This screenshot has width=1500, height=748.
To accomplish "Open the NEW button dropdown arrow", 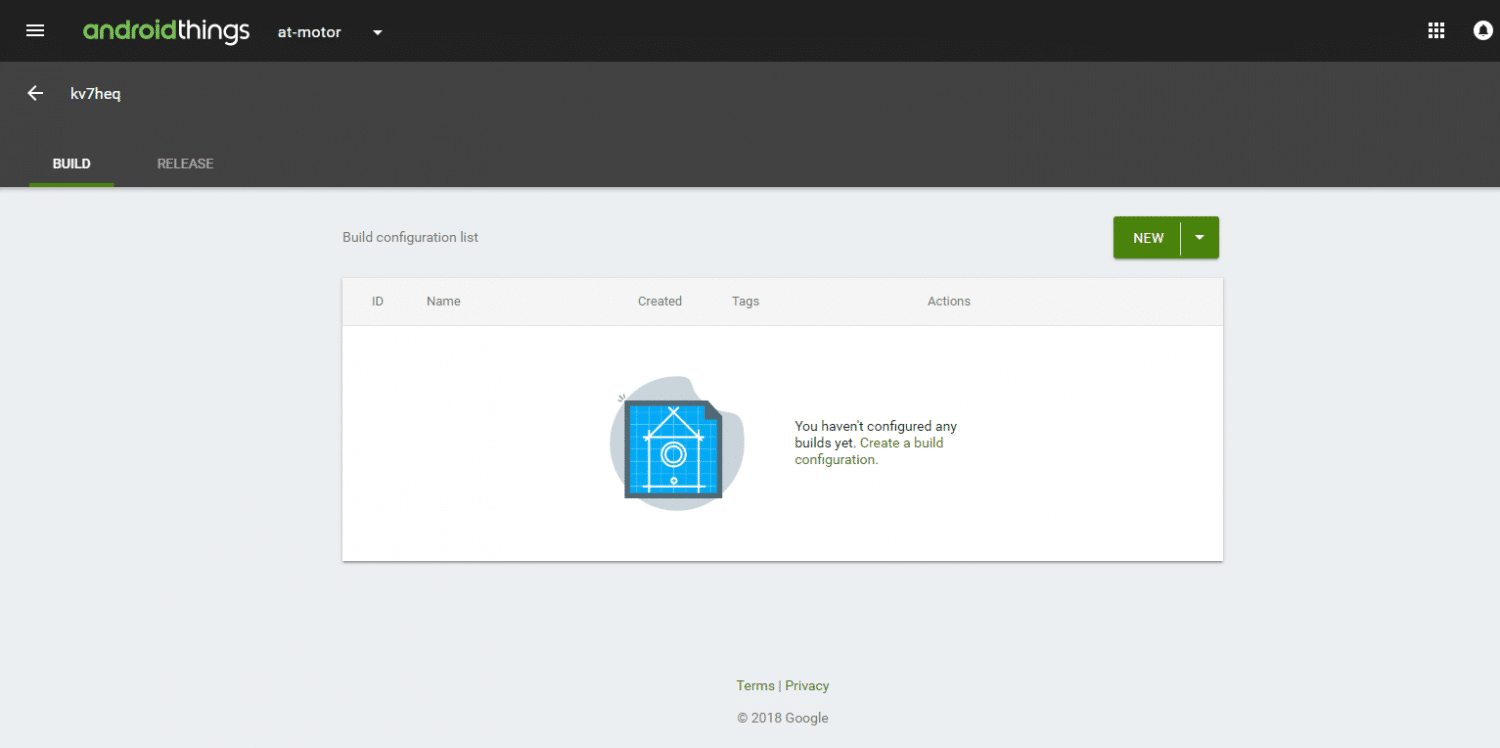I will [x=1200, y=238].
